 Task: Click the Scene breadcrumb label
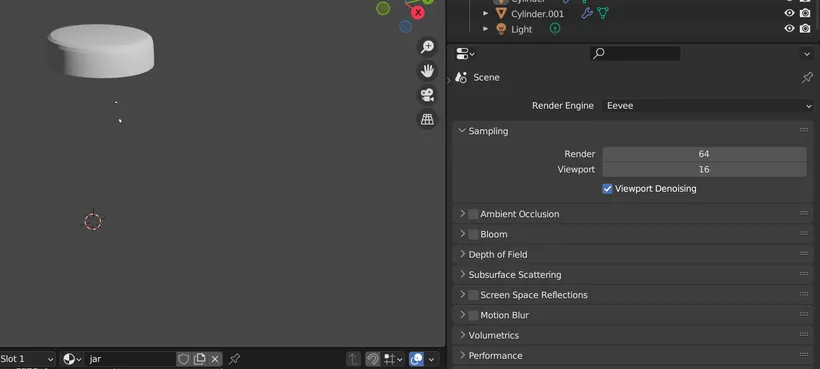click(x=486, y=77)
